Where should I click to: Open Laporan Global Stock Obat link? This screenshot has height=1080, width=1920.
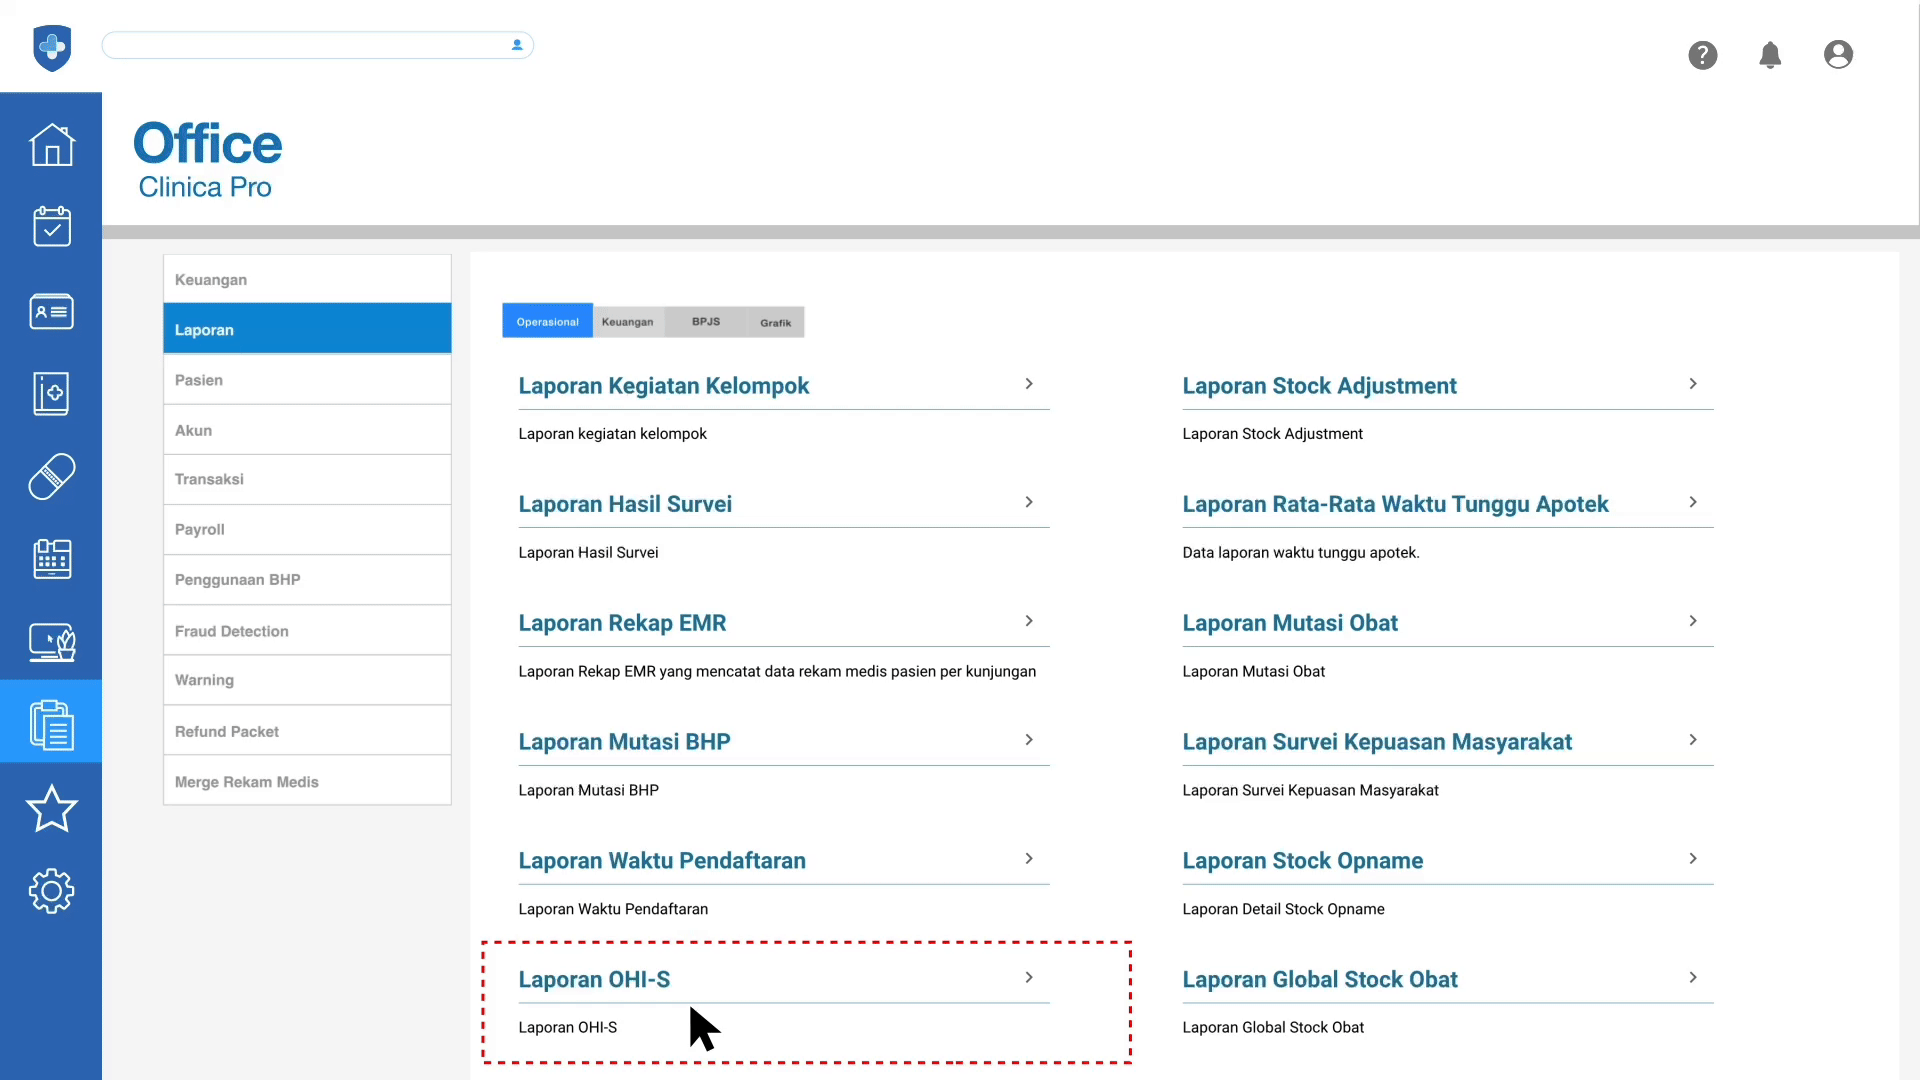(x=1319, y=980)
